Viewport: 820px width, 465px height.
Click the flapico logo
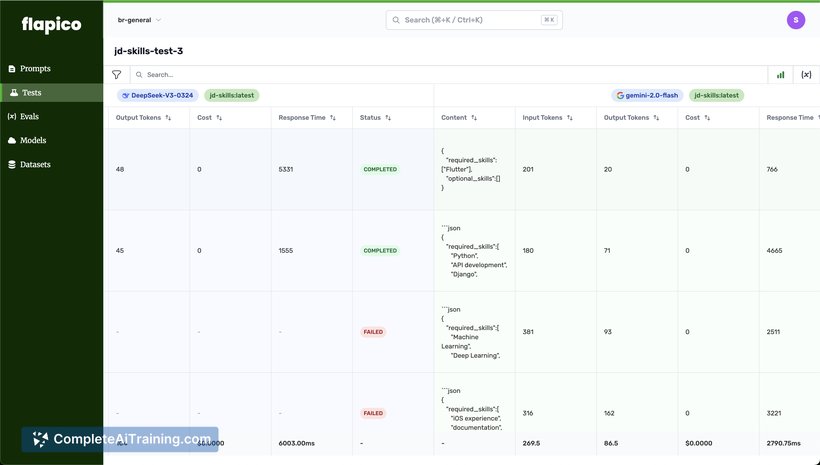click(x=51, y=25)
